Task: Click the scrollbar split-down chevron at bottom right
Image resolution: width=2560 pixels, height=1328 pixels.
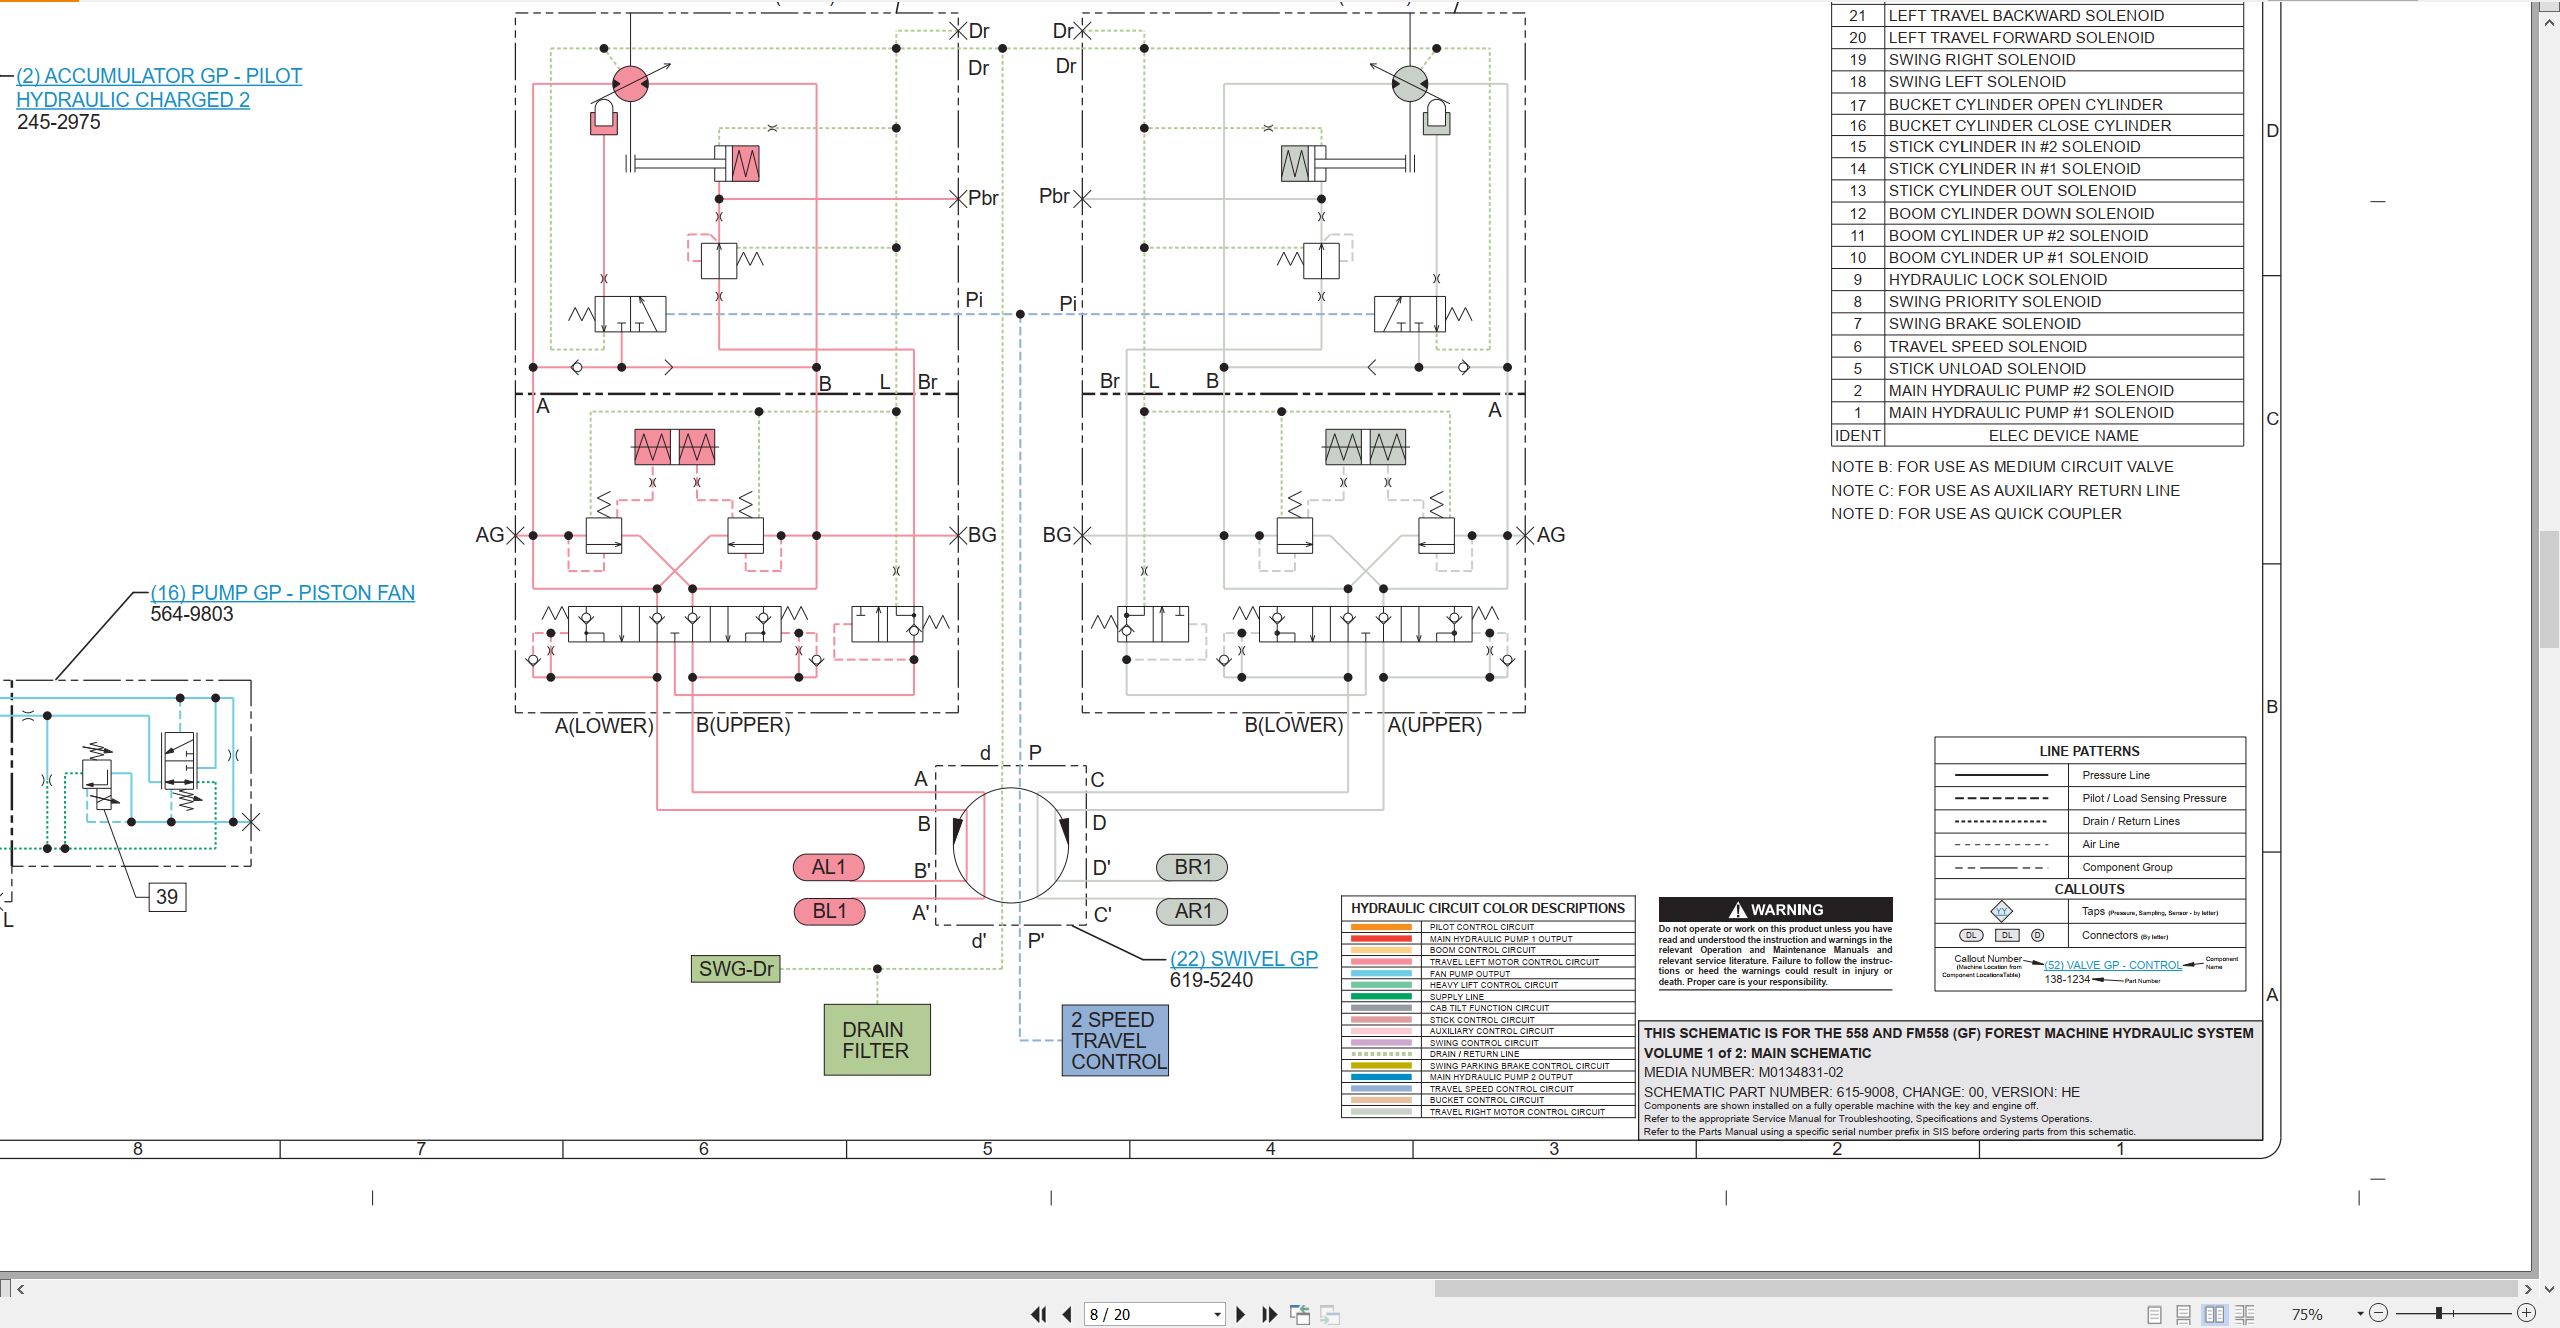Action: (2549, 1289)
